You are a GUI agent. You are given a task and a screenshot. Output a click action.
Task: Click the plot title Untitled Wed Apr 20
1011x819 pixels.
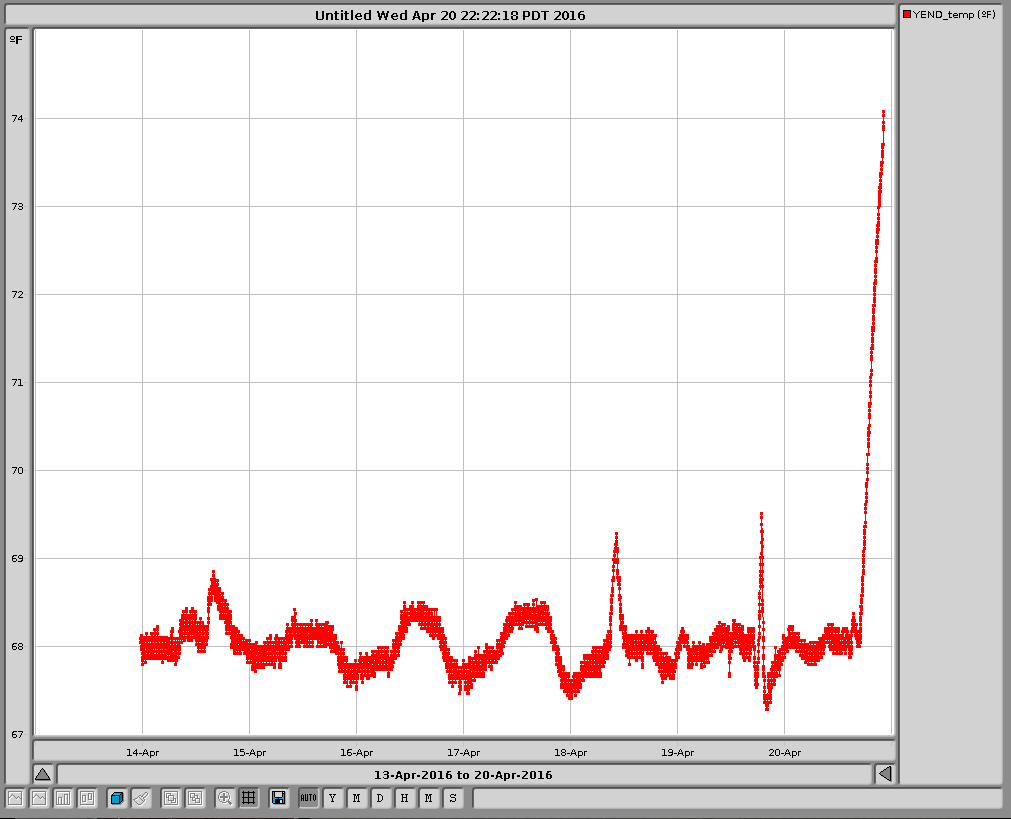[x=450, y=15]
